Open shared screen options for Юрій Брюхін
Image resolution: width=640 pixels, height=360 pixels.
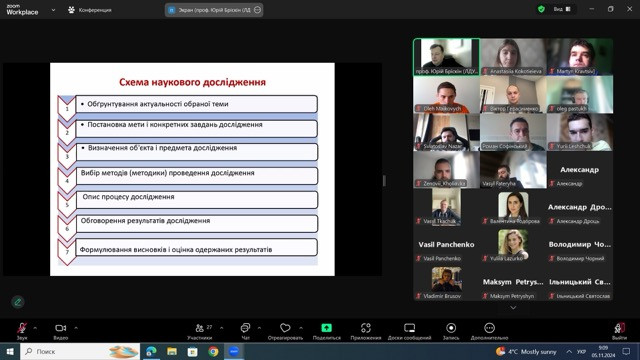[258, 10]
